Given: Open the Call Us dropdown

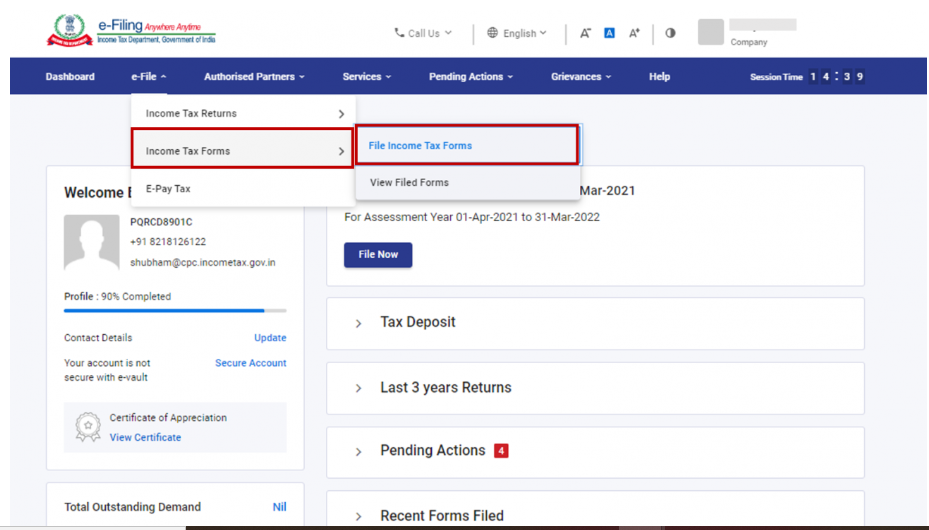Looking at the screenshot, I should click(423, 33).
